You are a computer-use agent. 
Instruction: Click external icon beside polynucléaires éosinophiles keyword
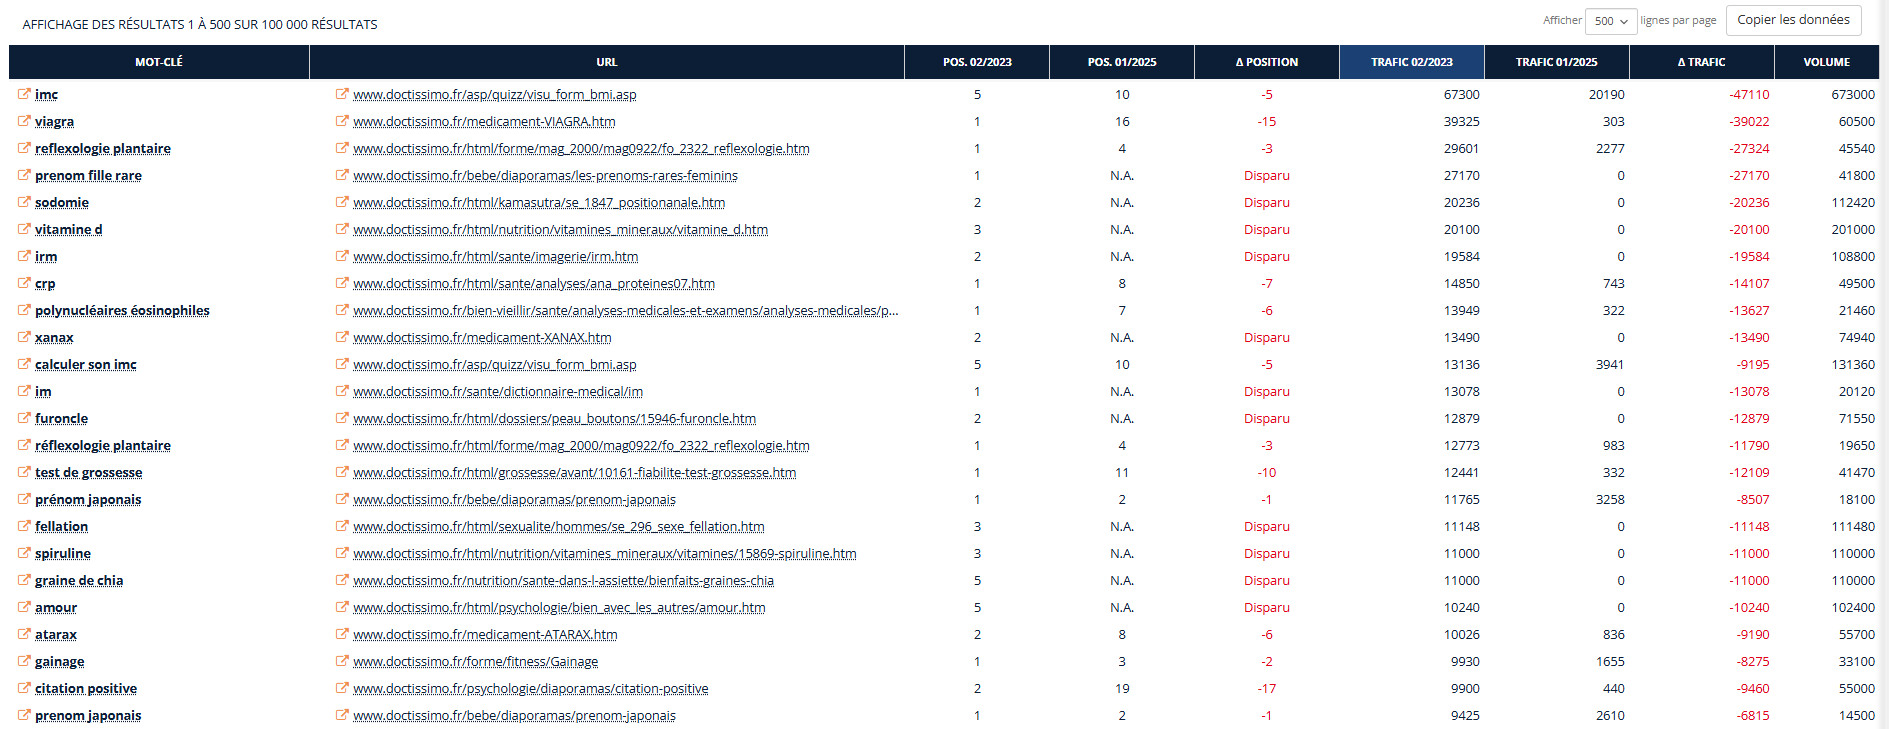pyautogui.click(x=24, y=310)
